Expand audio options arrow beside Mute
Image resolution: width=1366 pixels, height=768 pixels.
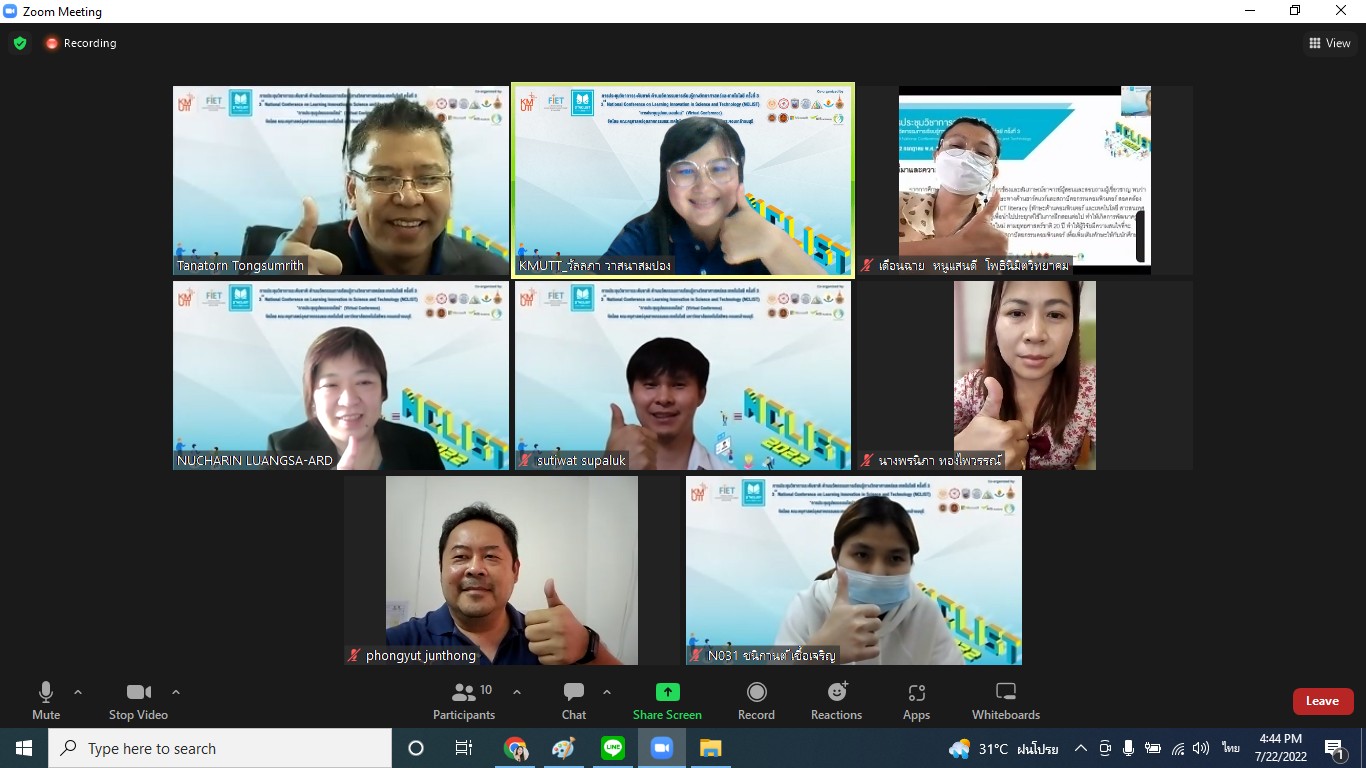78,692
